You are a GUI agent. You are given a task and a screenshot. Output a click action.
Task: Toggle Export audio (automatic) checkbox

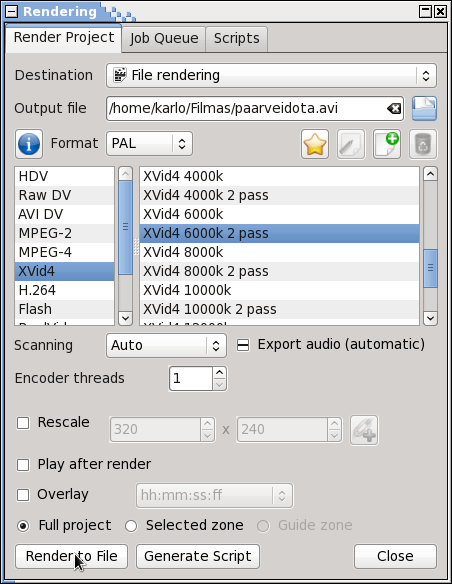pyautogui.click(x=243, y=345)
